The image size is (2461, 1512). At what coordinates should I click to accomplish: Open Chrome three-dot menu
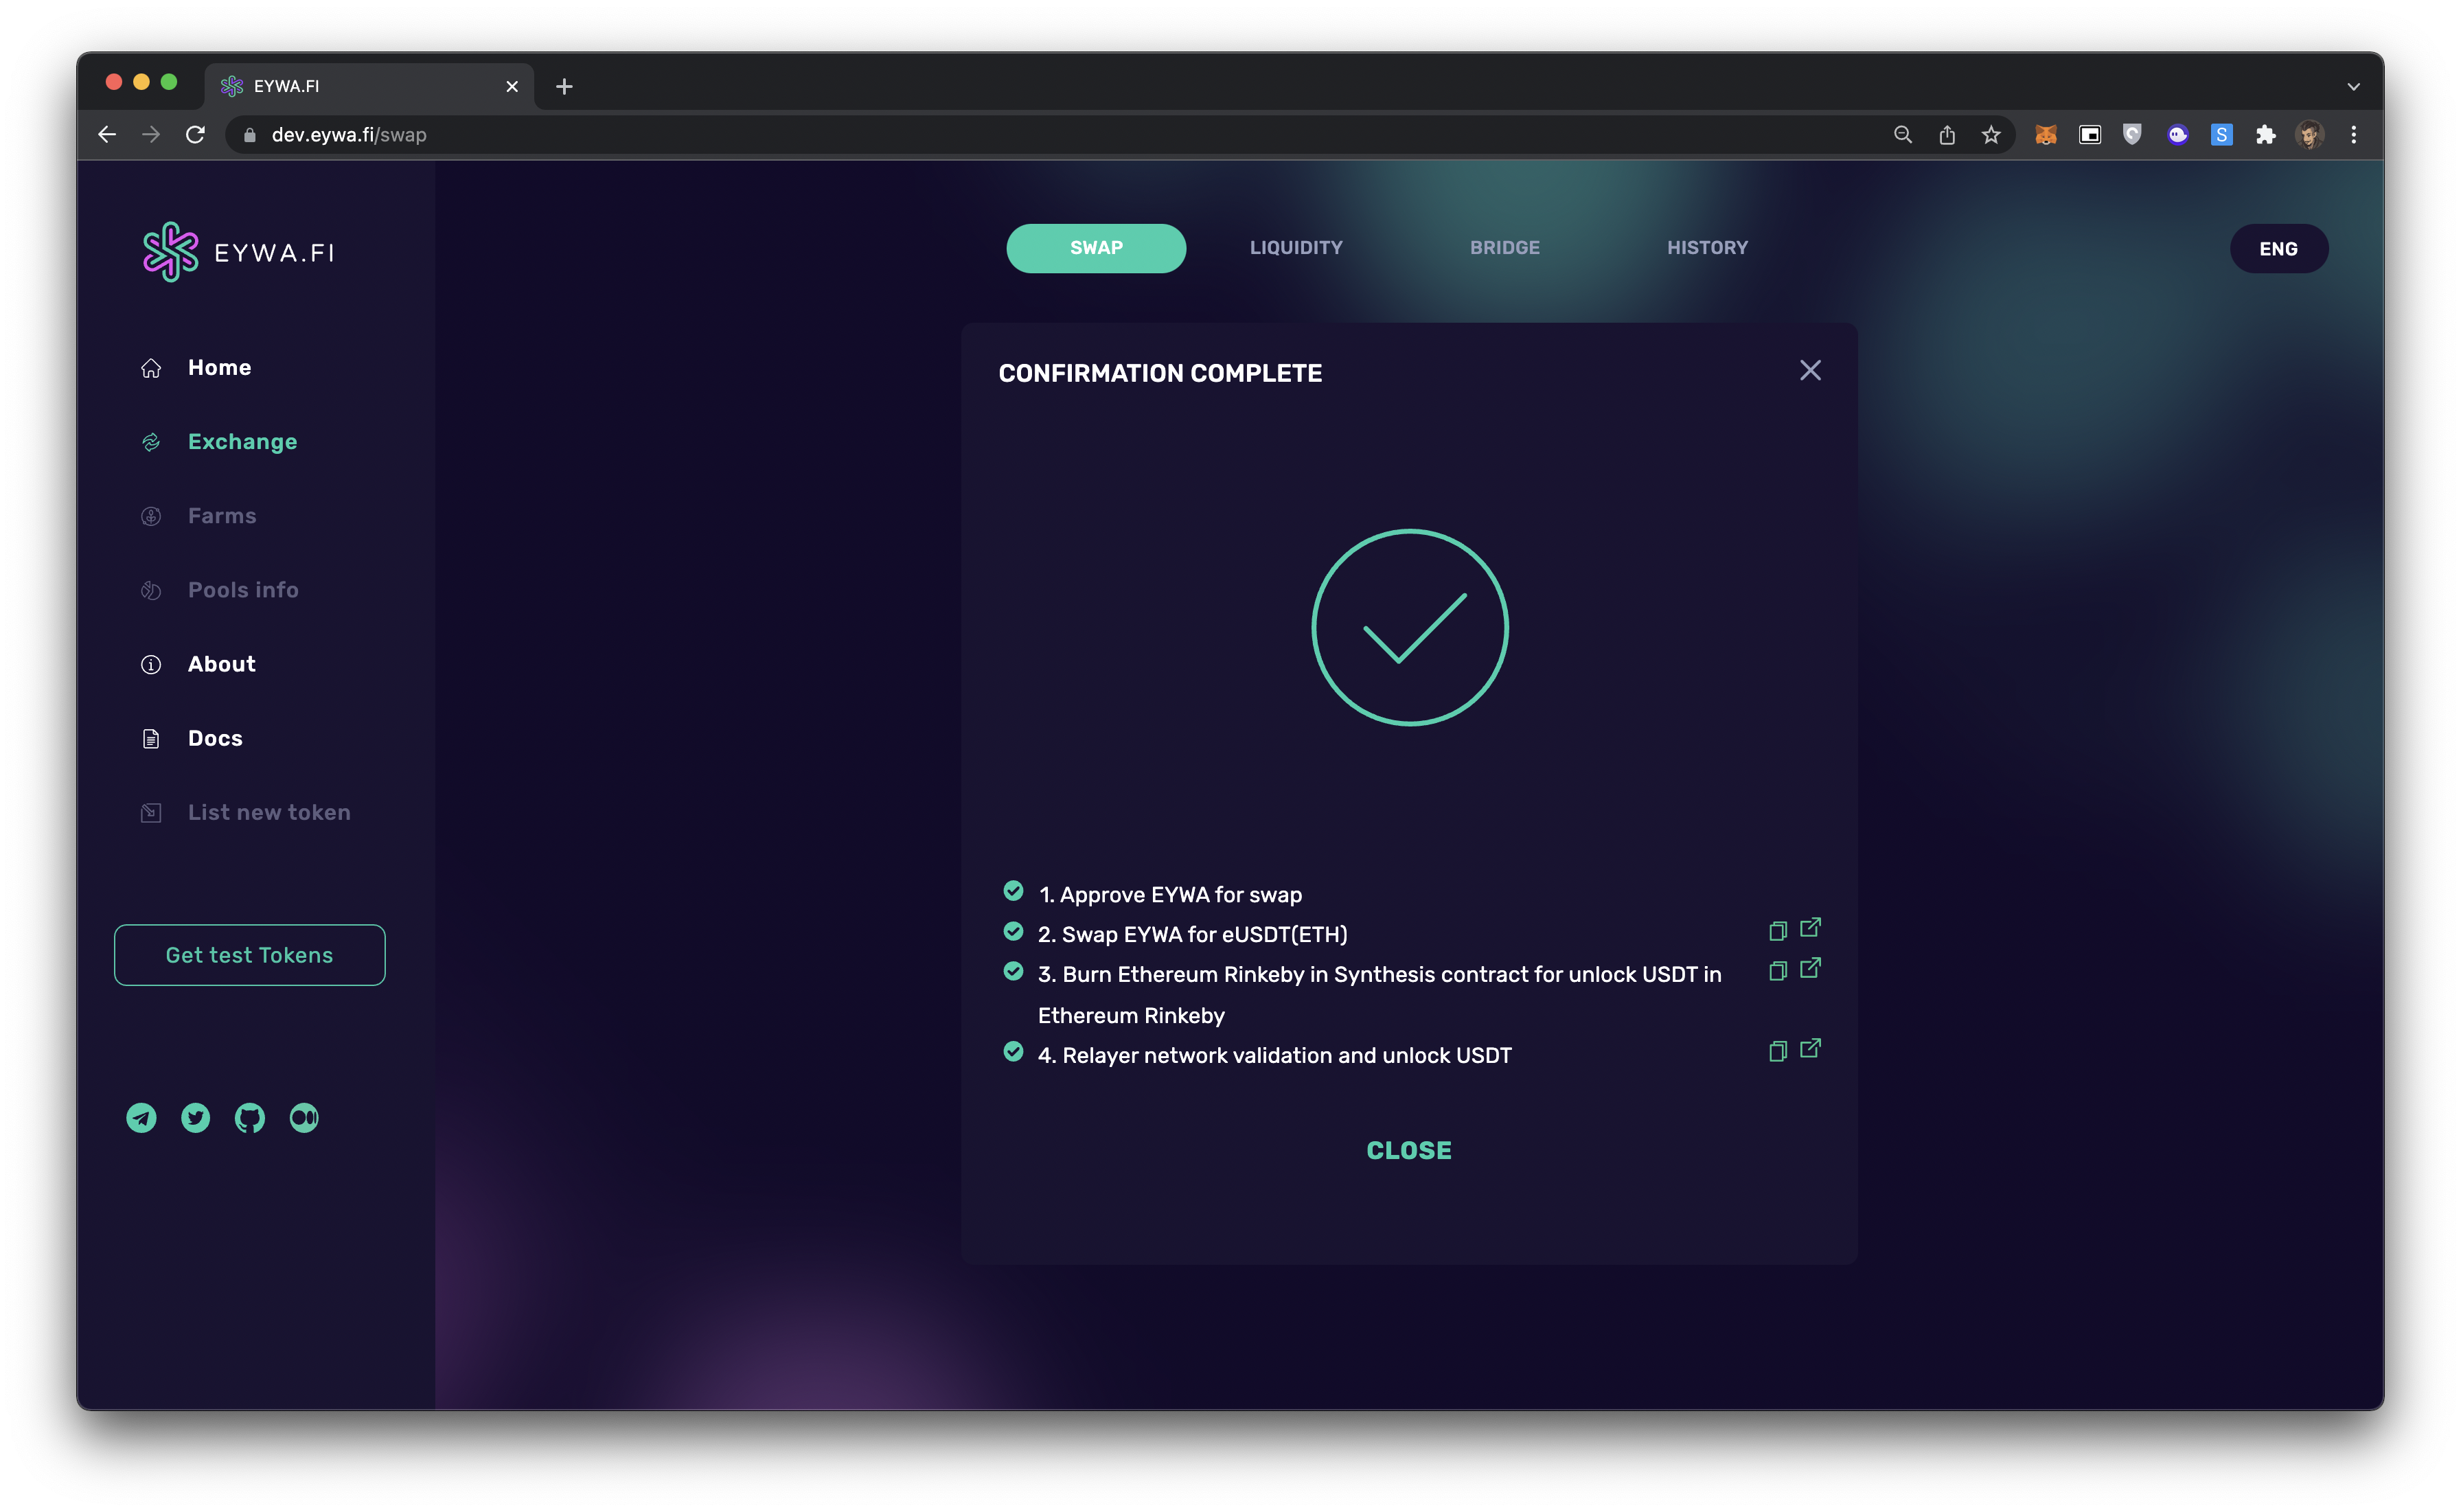click(2353, 135)
